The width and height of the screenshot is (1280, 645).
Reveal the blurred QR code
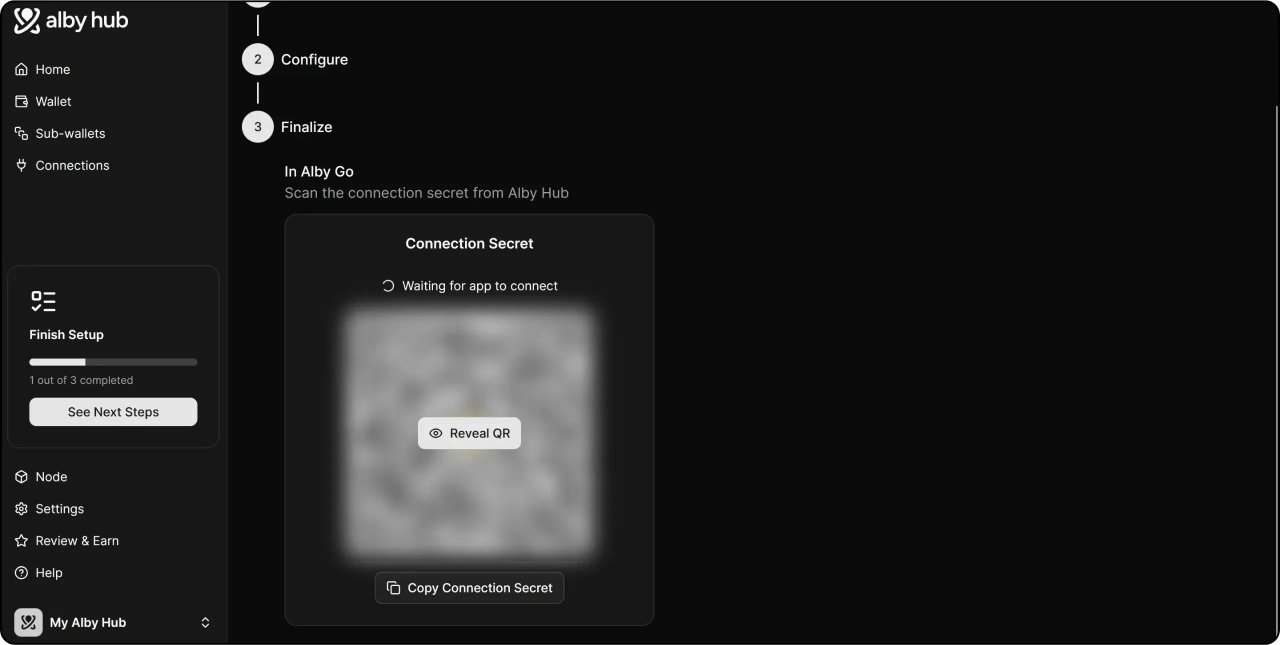[x=469, y=434]
